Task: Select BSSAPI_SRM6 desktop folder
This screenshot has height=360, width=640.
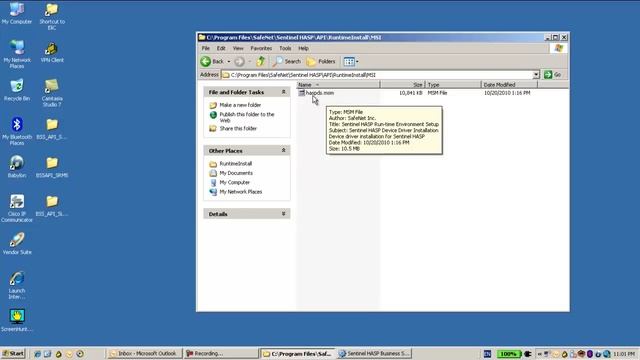Action: coord(52,167)
